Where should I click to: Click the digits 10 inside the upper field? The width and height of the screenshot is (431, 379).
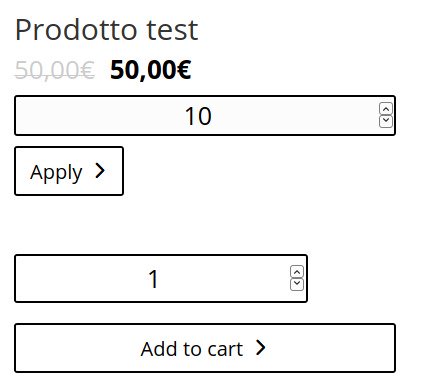pos(198,116)
